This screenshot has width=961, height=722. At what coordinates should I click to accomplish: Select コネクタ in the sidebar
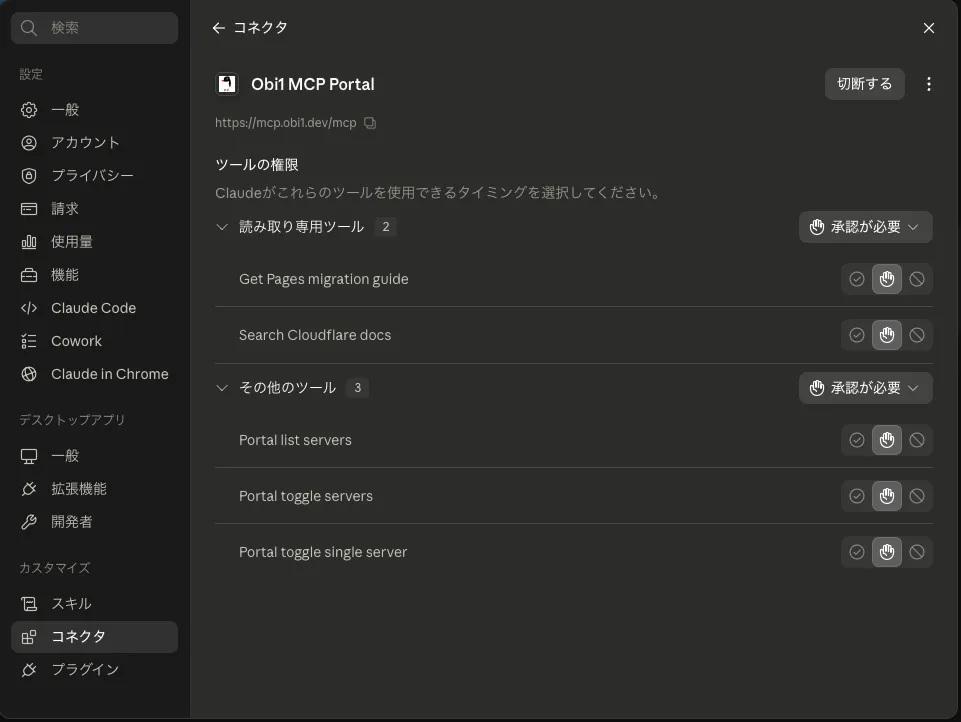pyautogui.click(x=94, y=637)
